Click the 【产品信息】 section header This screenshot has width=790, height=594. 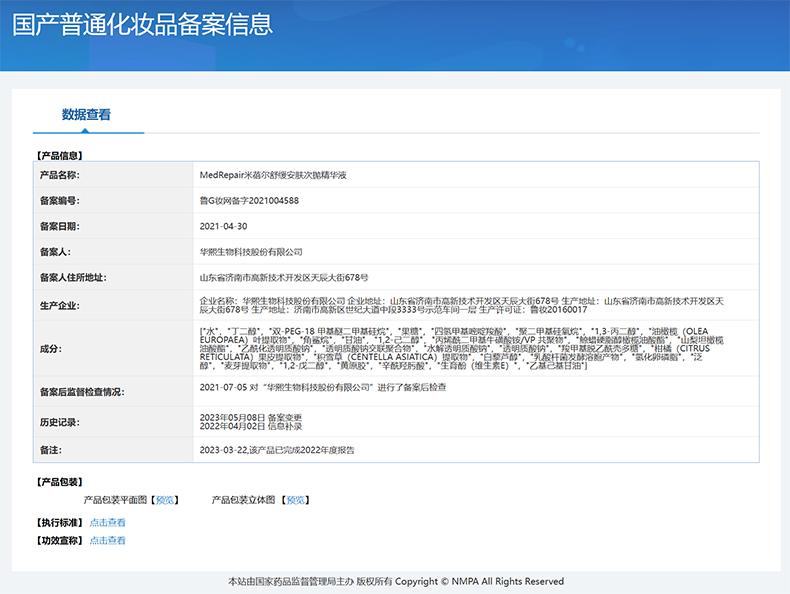59,155
